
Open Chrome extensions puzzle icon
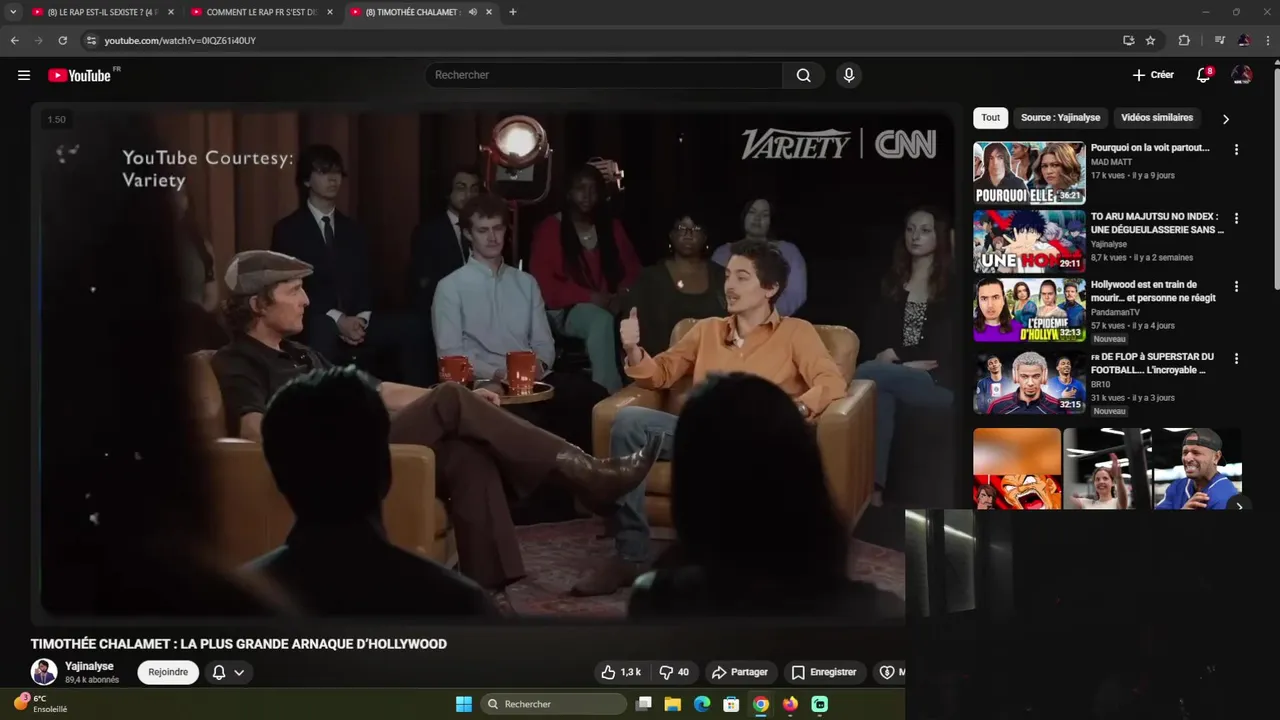(x=1184, y=40)
